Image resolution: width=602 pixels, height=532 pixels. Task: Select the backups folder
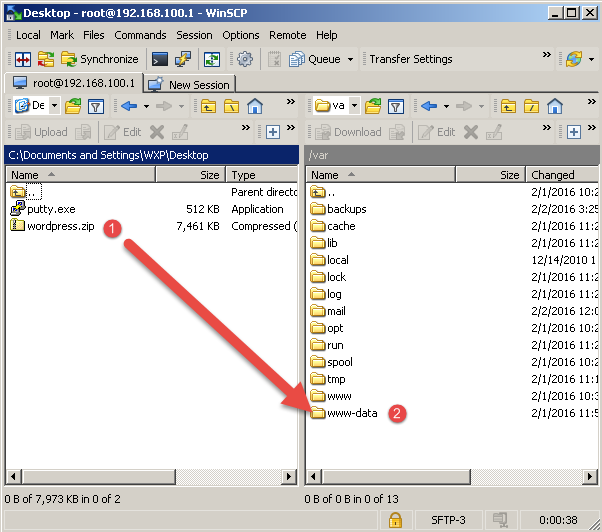coord(347,209)
